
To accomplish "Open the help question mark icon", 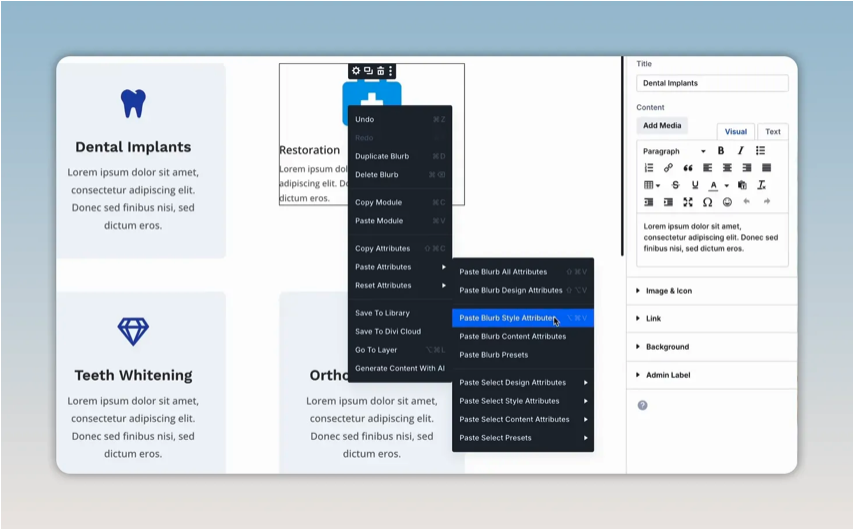I will [643, 405].
